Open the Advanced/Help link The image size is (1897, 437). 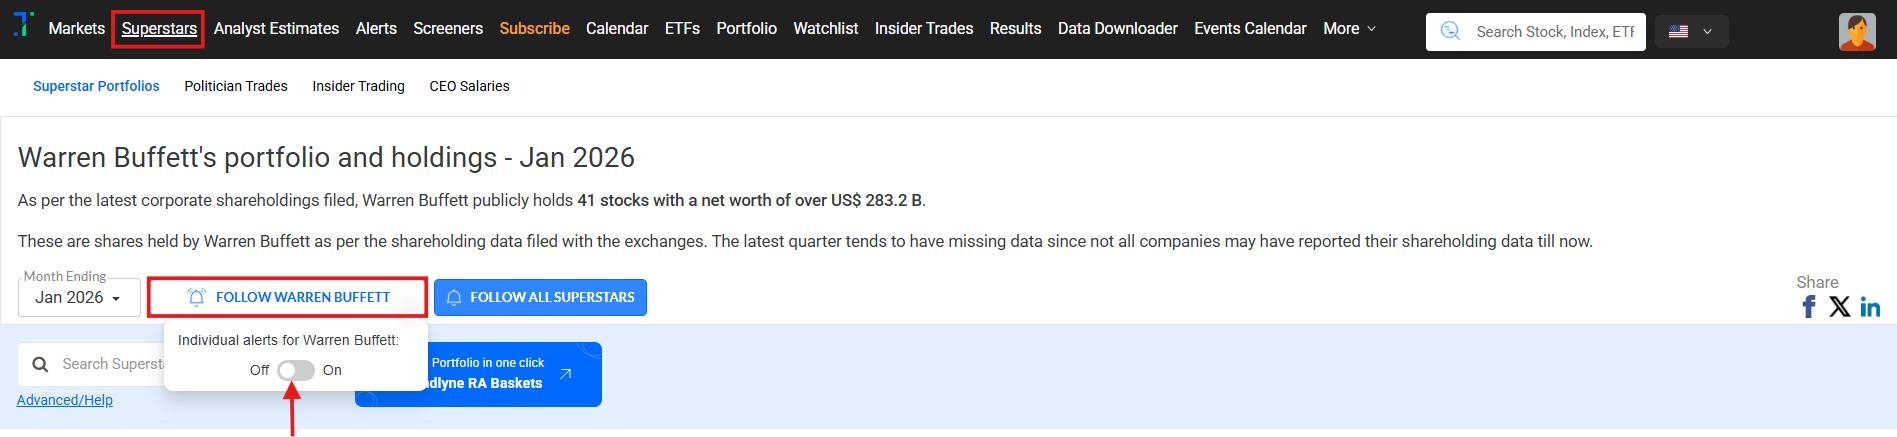(65, 401)
